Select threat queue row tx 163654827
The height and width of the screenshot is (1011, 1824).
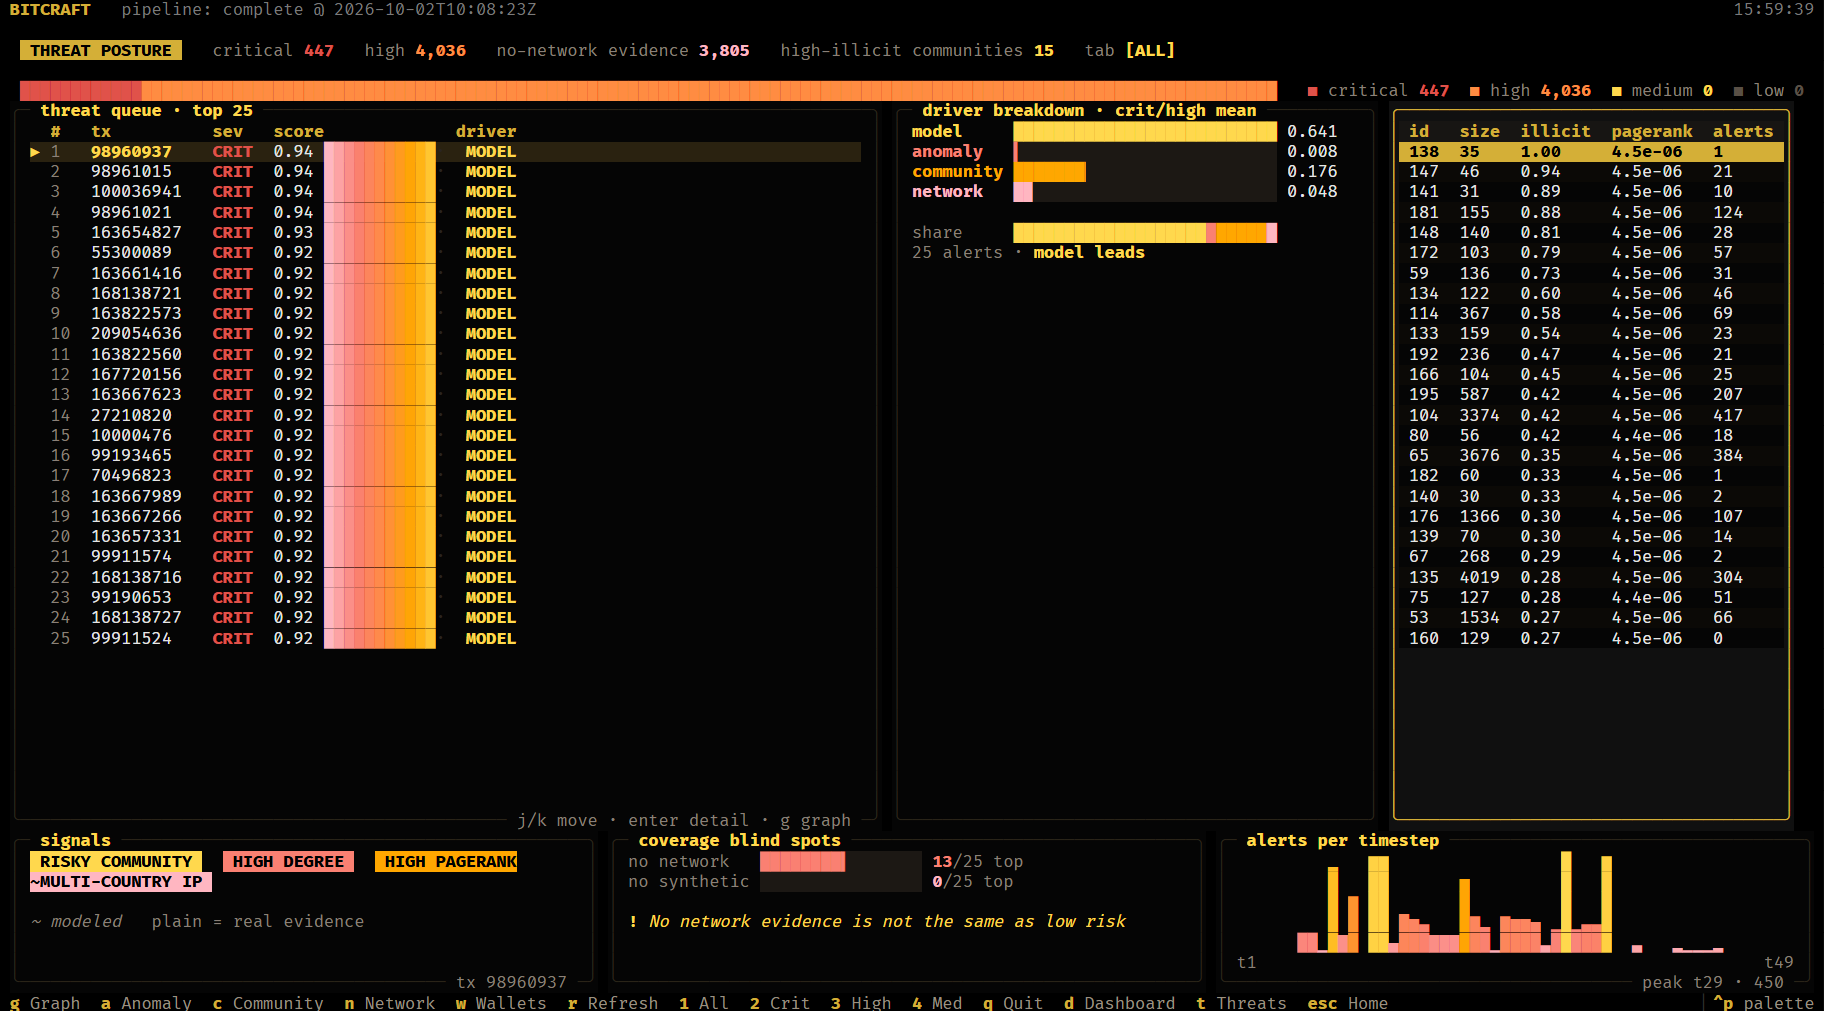point(445,232)
